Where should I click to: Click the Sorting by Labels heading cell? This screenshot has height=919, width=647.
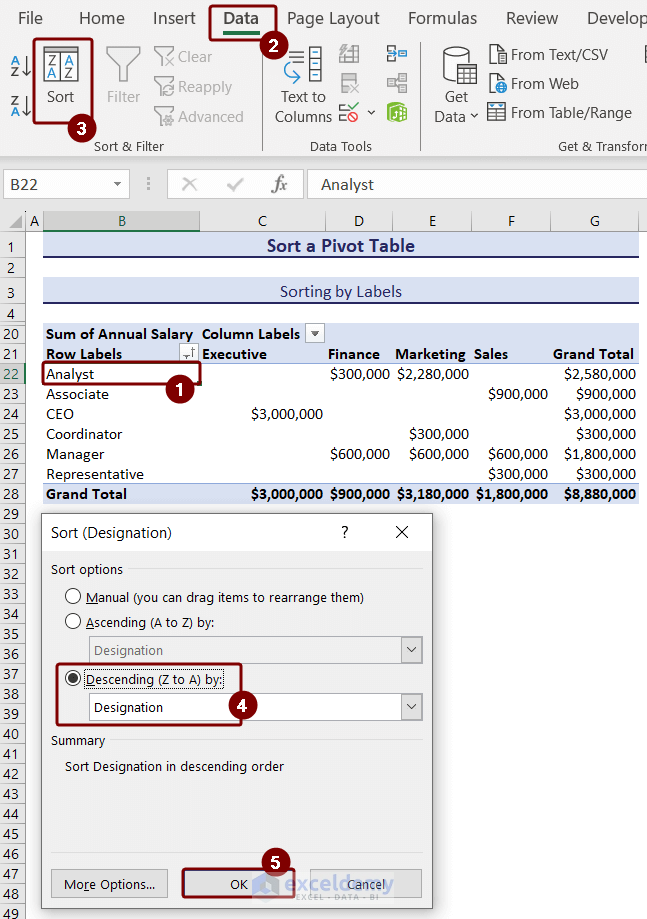(340, 291)
